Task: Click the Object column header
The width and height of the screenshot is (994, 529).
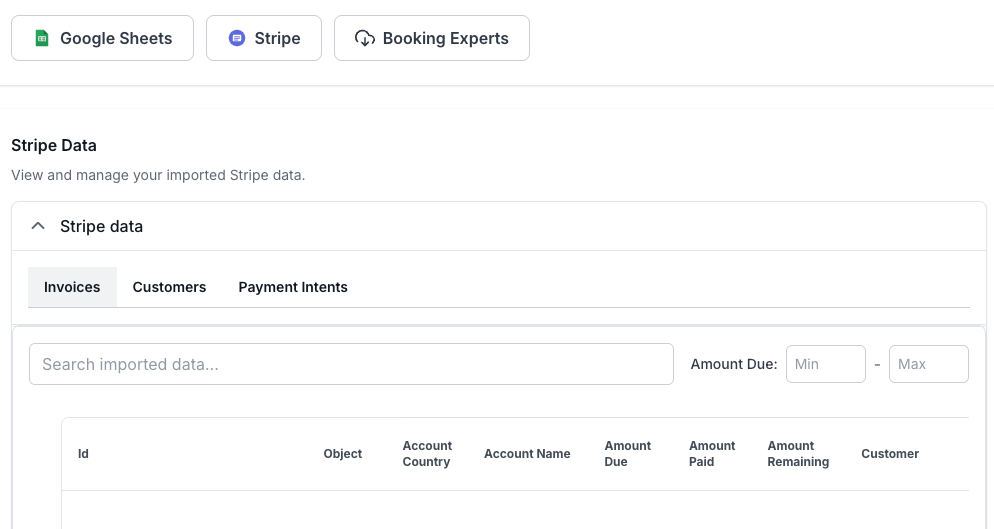Action: pos(342,454)
